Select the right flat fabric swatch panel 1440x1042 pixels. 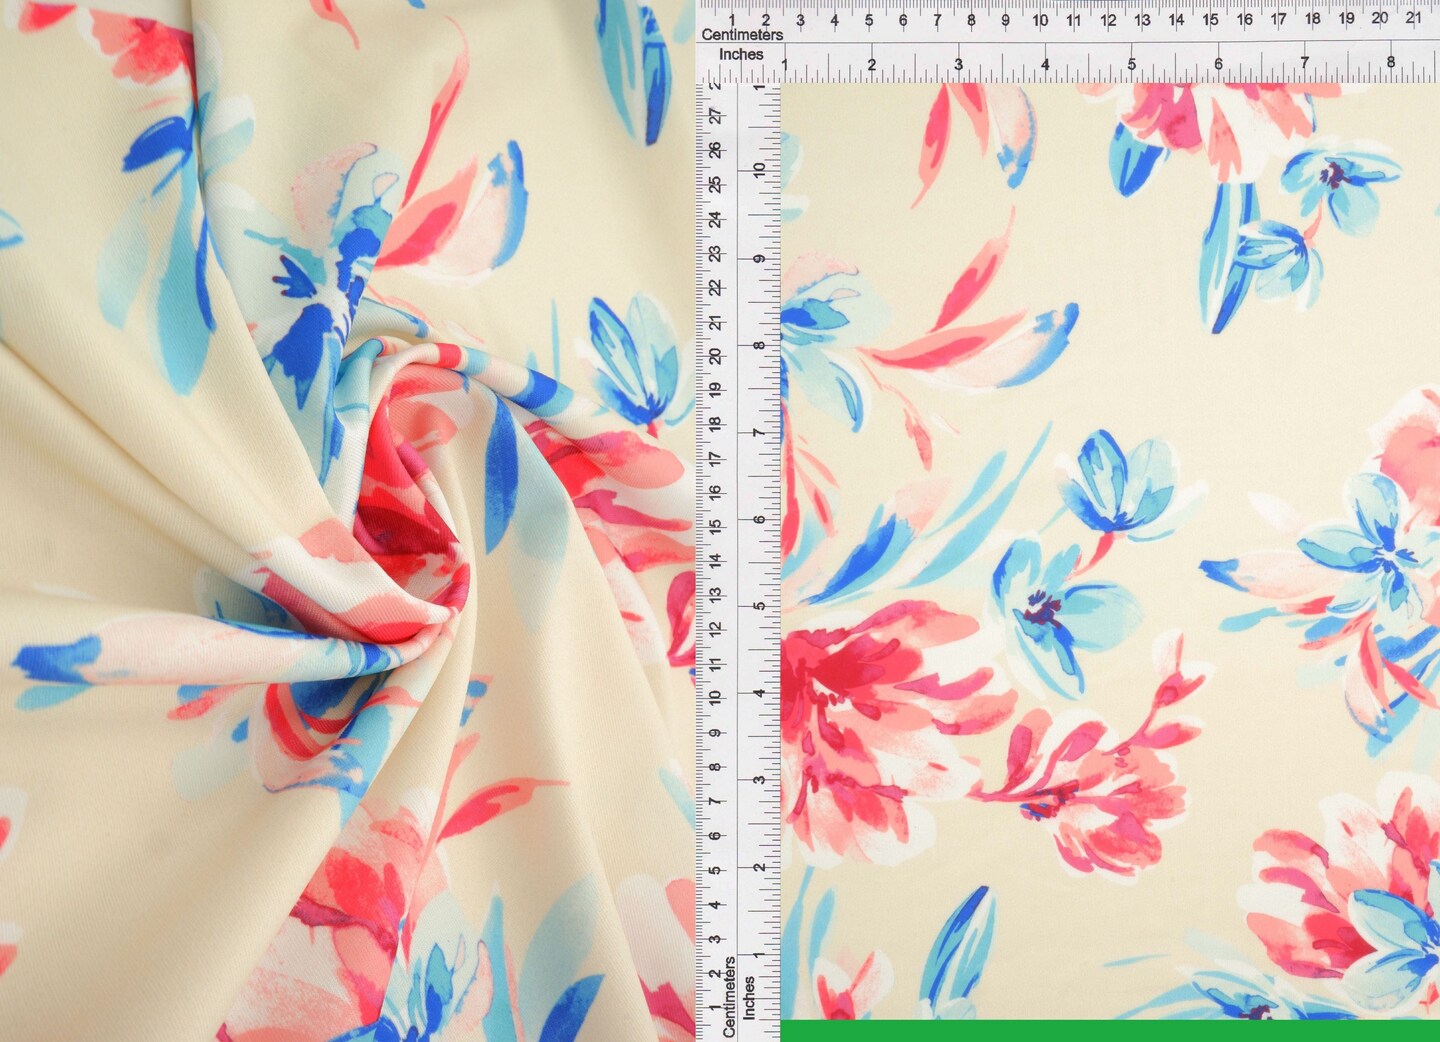pyautogui.click(x=1110, y=550)
